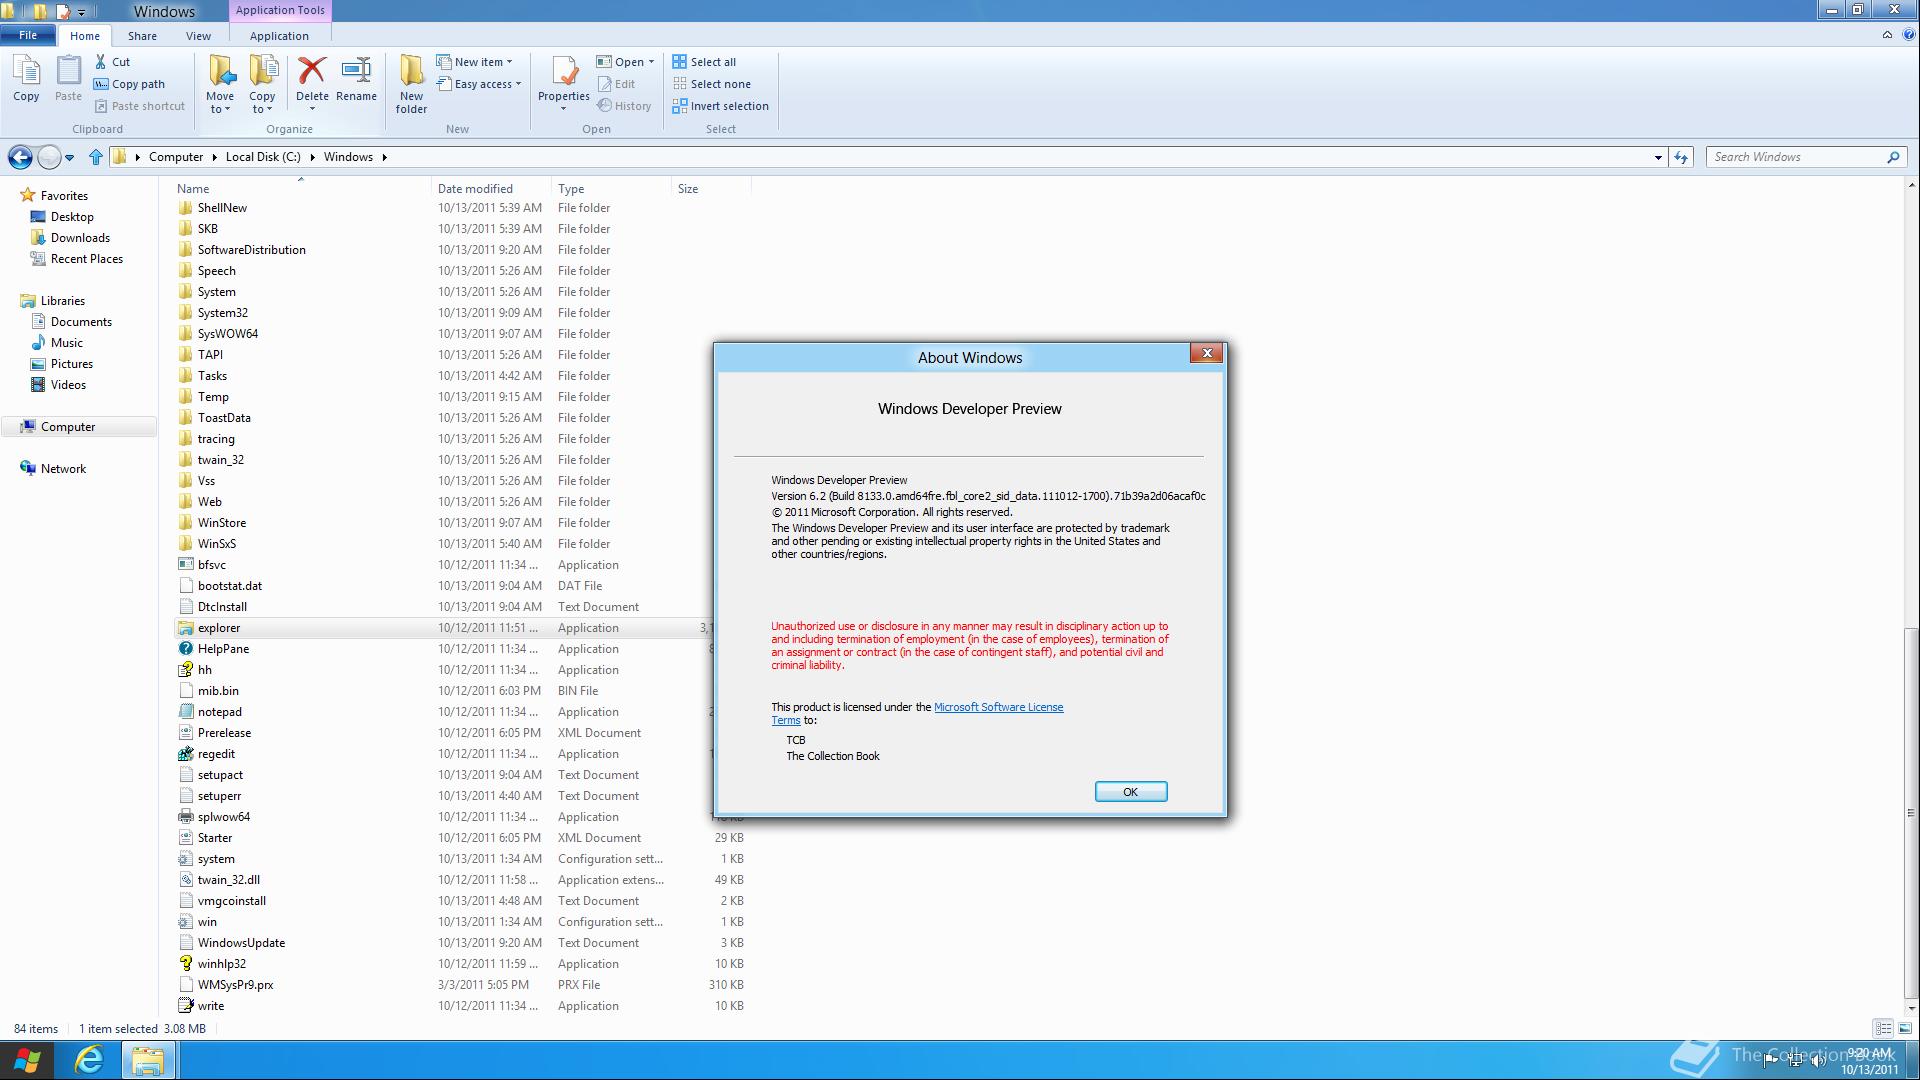1920x1080 pixels.
Task: Select the System32 folder
Action: 222,313
